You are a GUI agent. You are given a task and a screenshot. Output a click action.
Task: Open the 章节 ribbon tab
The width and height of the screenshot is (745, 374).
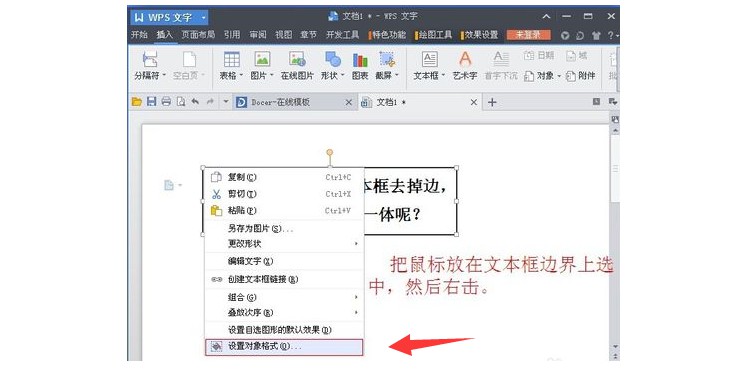pyautogui.click(x=308, y=35)
